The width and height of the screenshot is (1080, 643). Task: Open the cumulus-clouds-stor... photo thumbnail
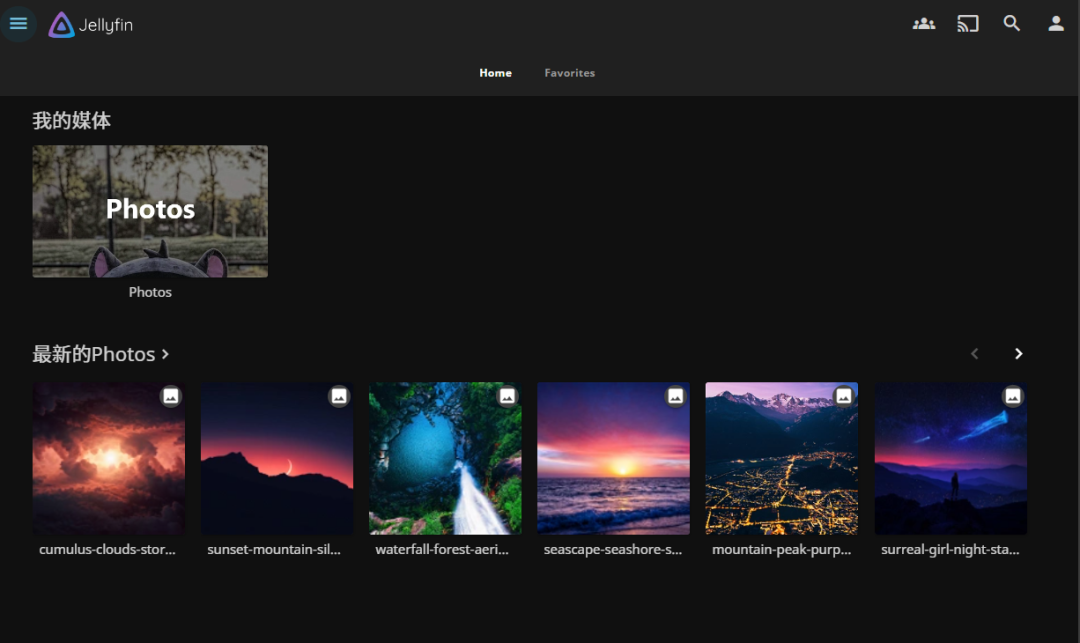tap(109, 458)
